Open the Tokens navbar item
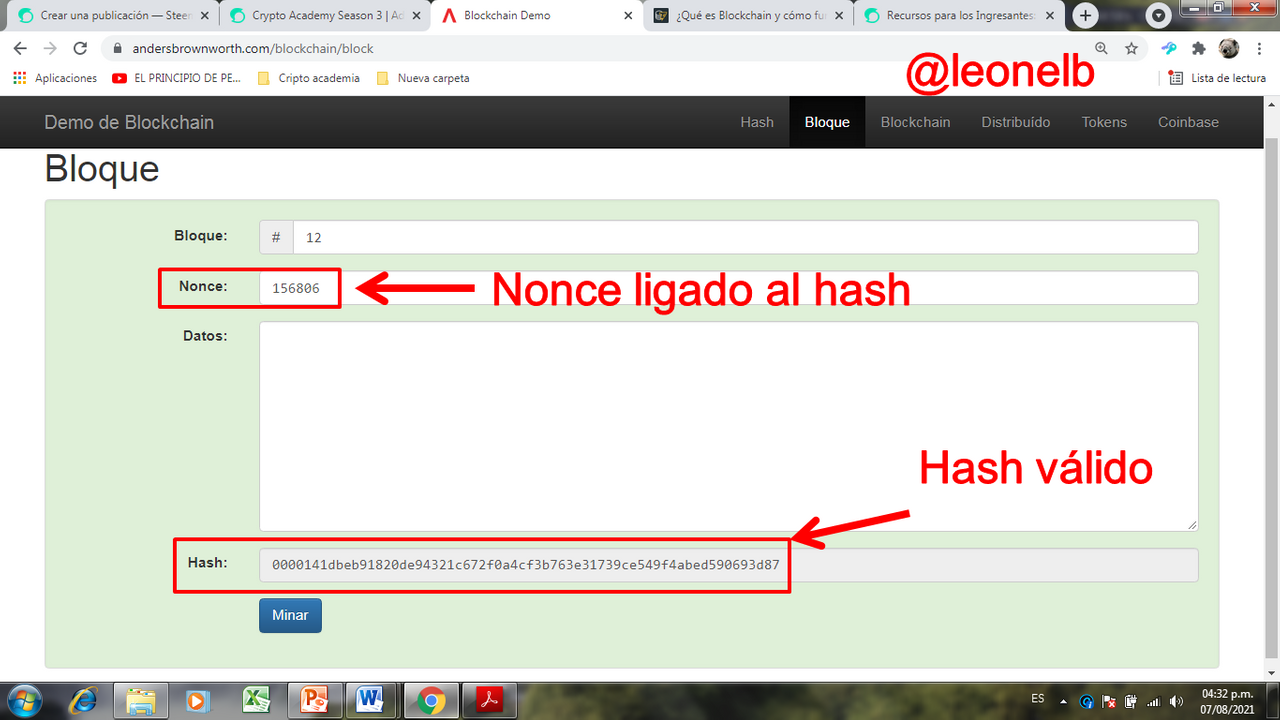This screenshot has width=1280, height=720. [1104, 122]
